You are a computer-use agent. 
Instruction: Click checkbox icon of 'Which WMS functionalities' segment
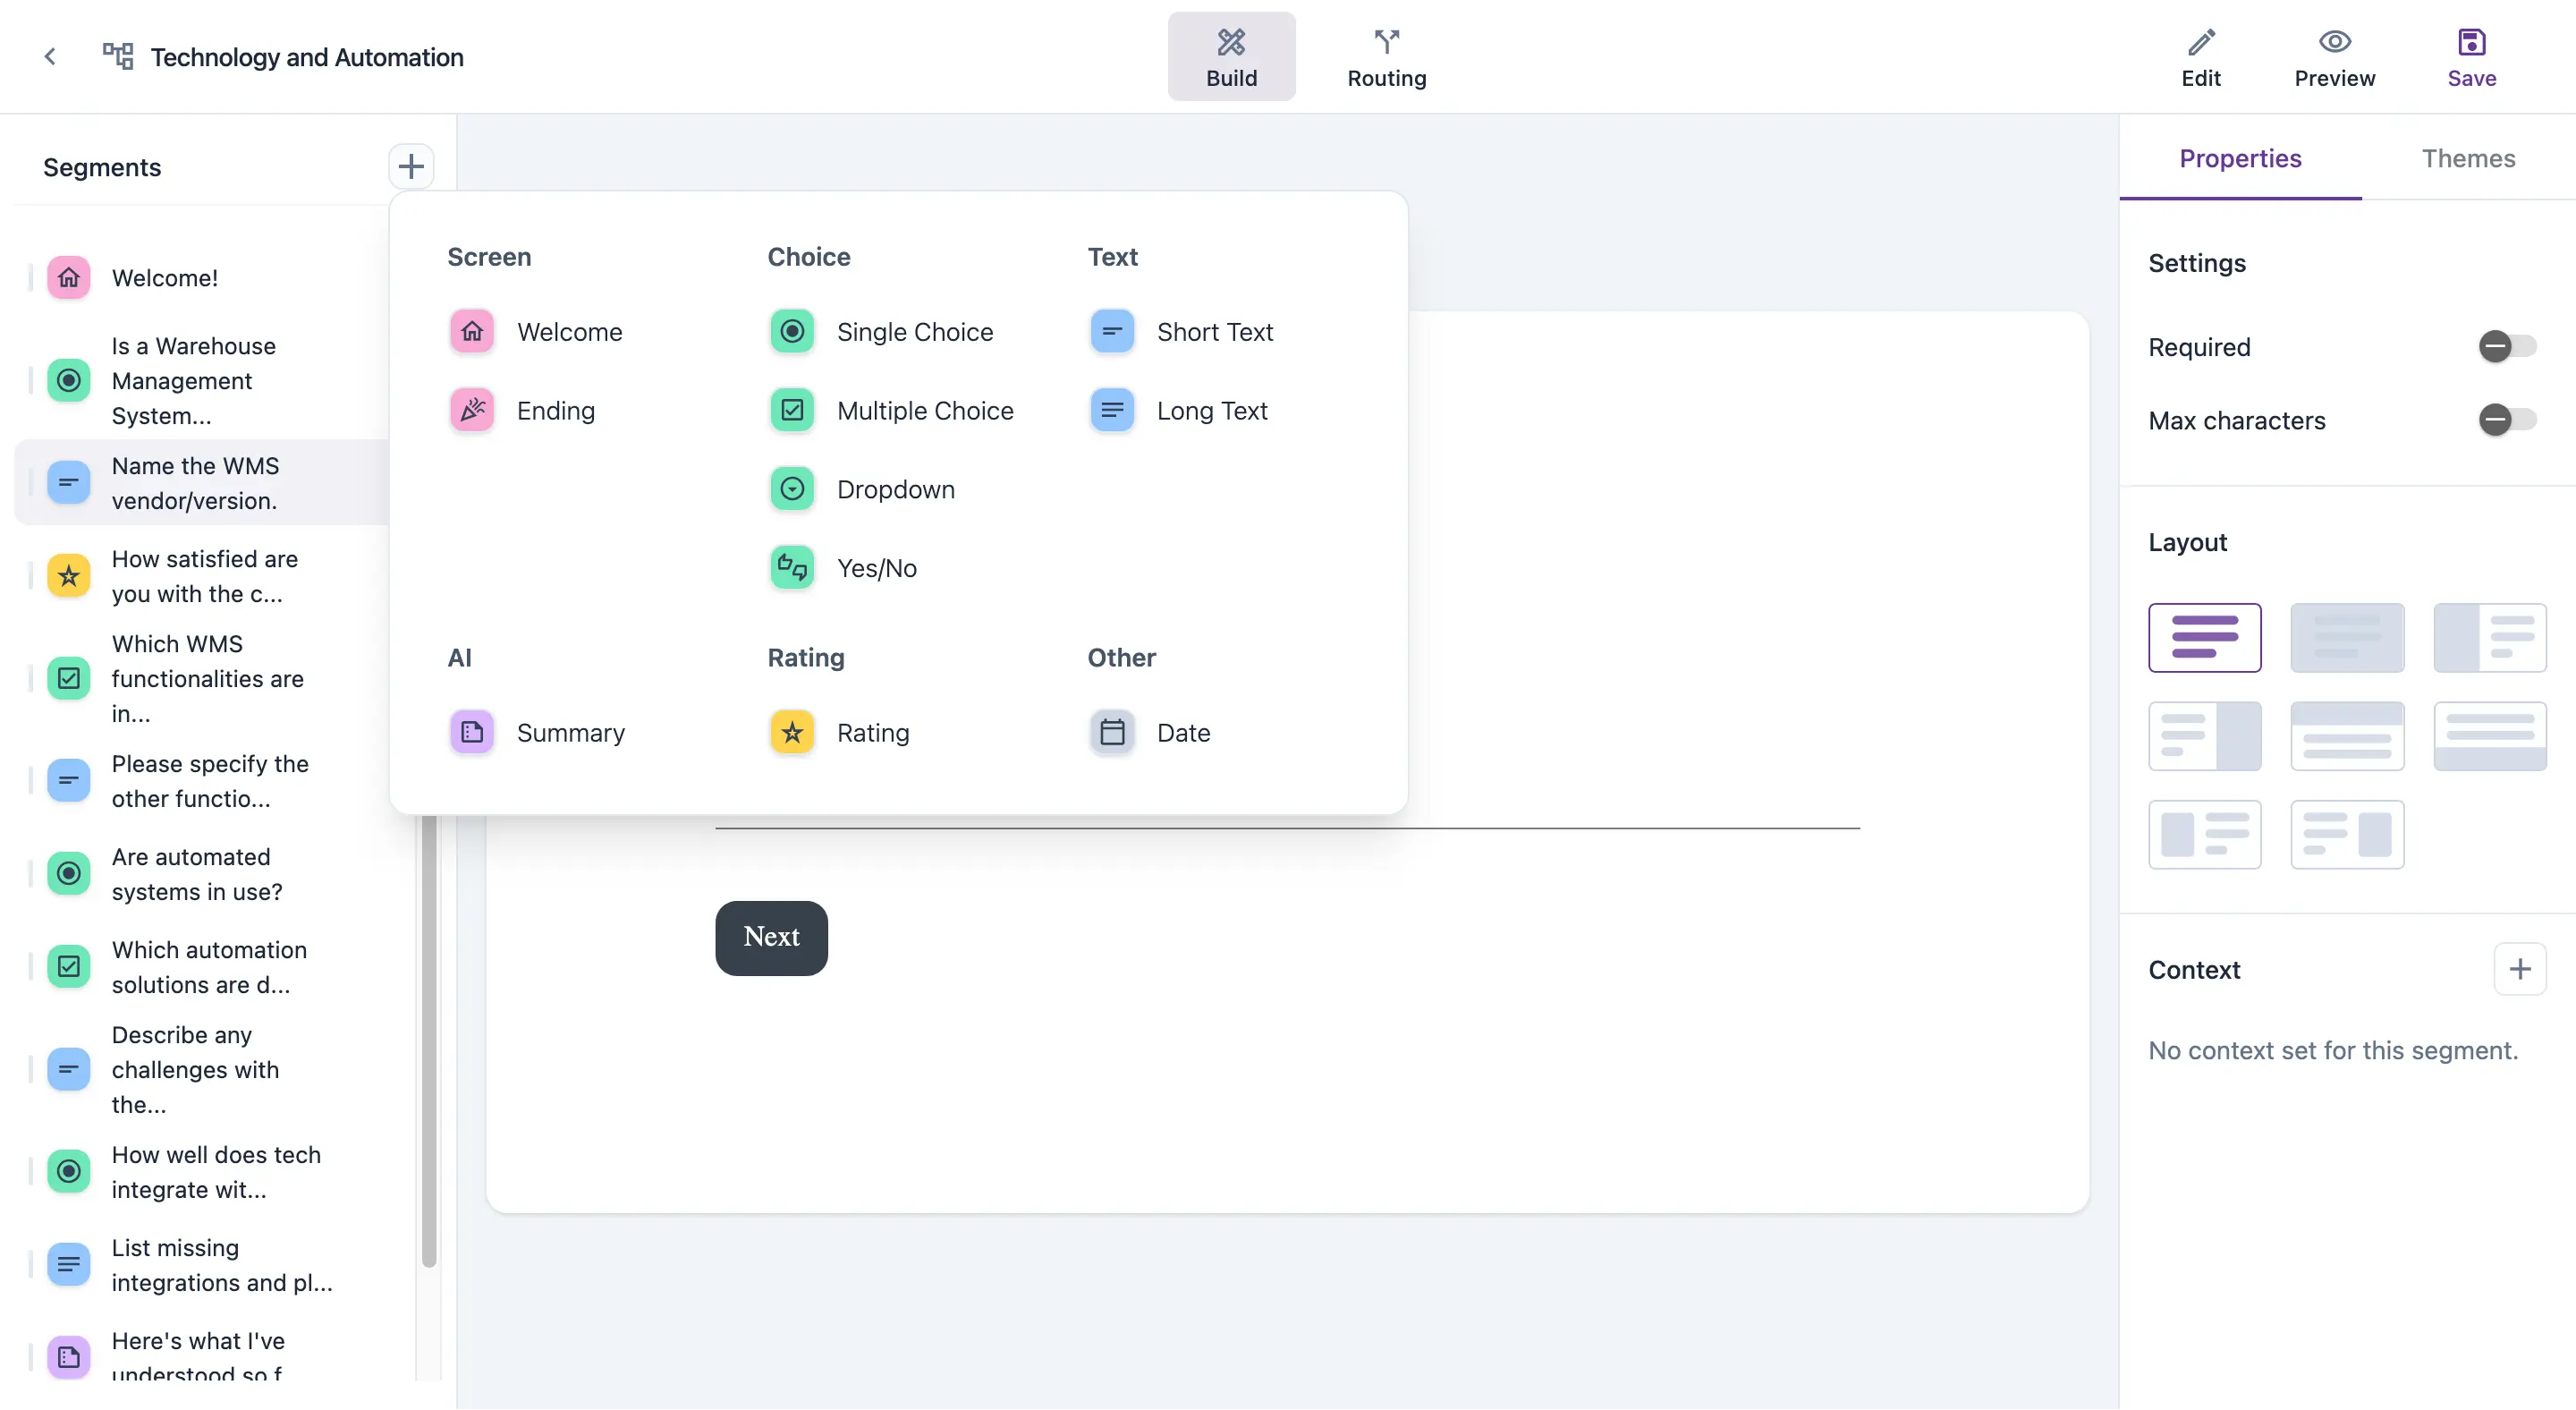point(69,679)
